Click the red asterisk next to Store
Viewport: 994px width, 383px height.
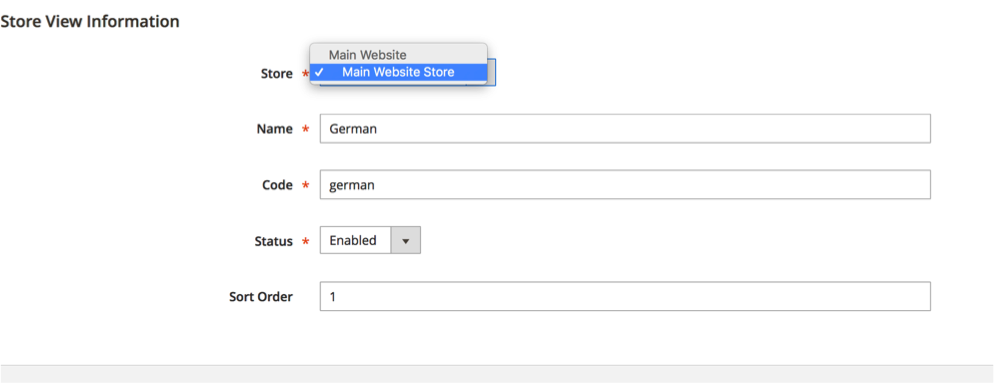click(305, 74)
